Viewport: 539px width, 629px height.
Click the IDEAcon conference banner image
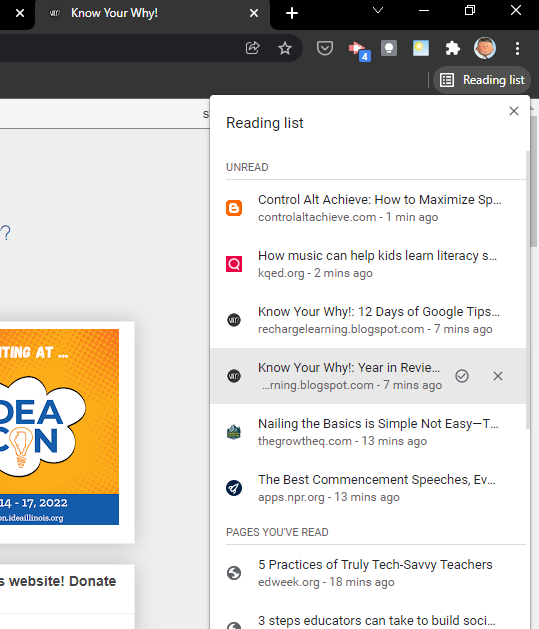(59, 427)
